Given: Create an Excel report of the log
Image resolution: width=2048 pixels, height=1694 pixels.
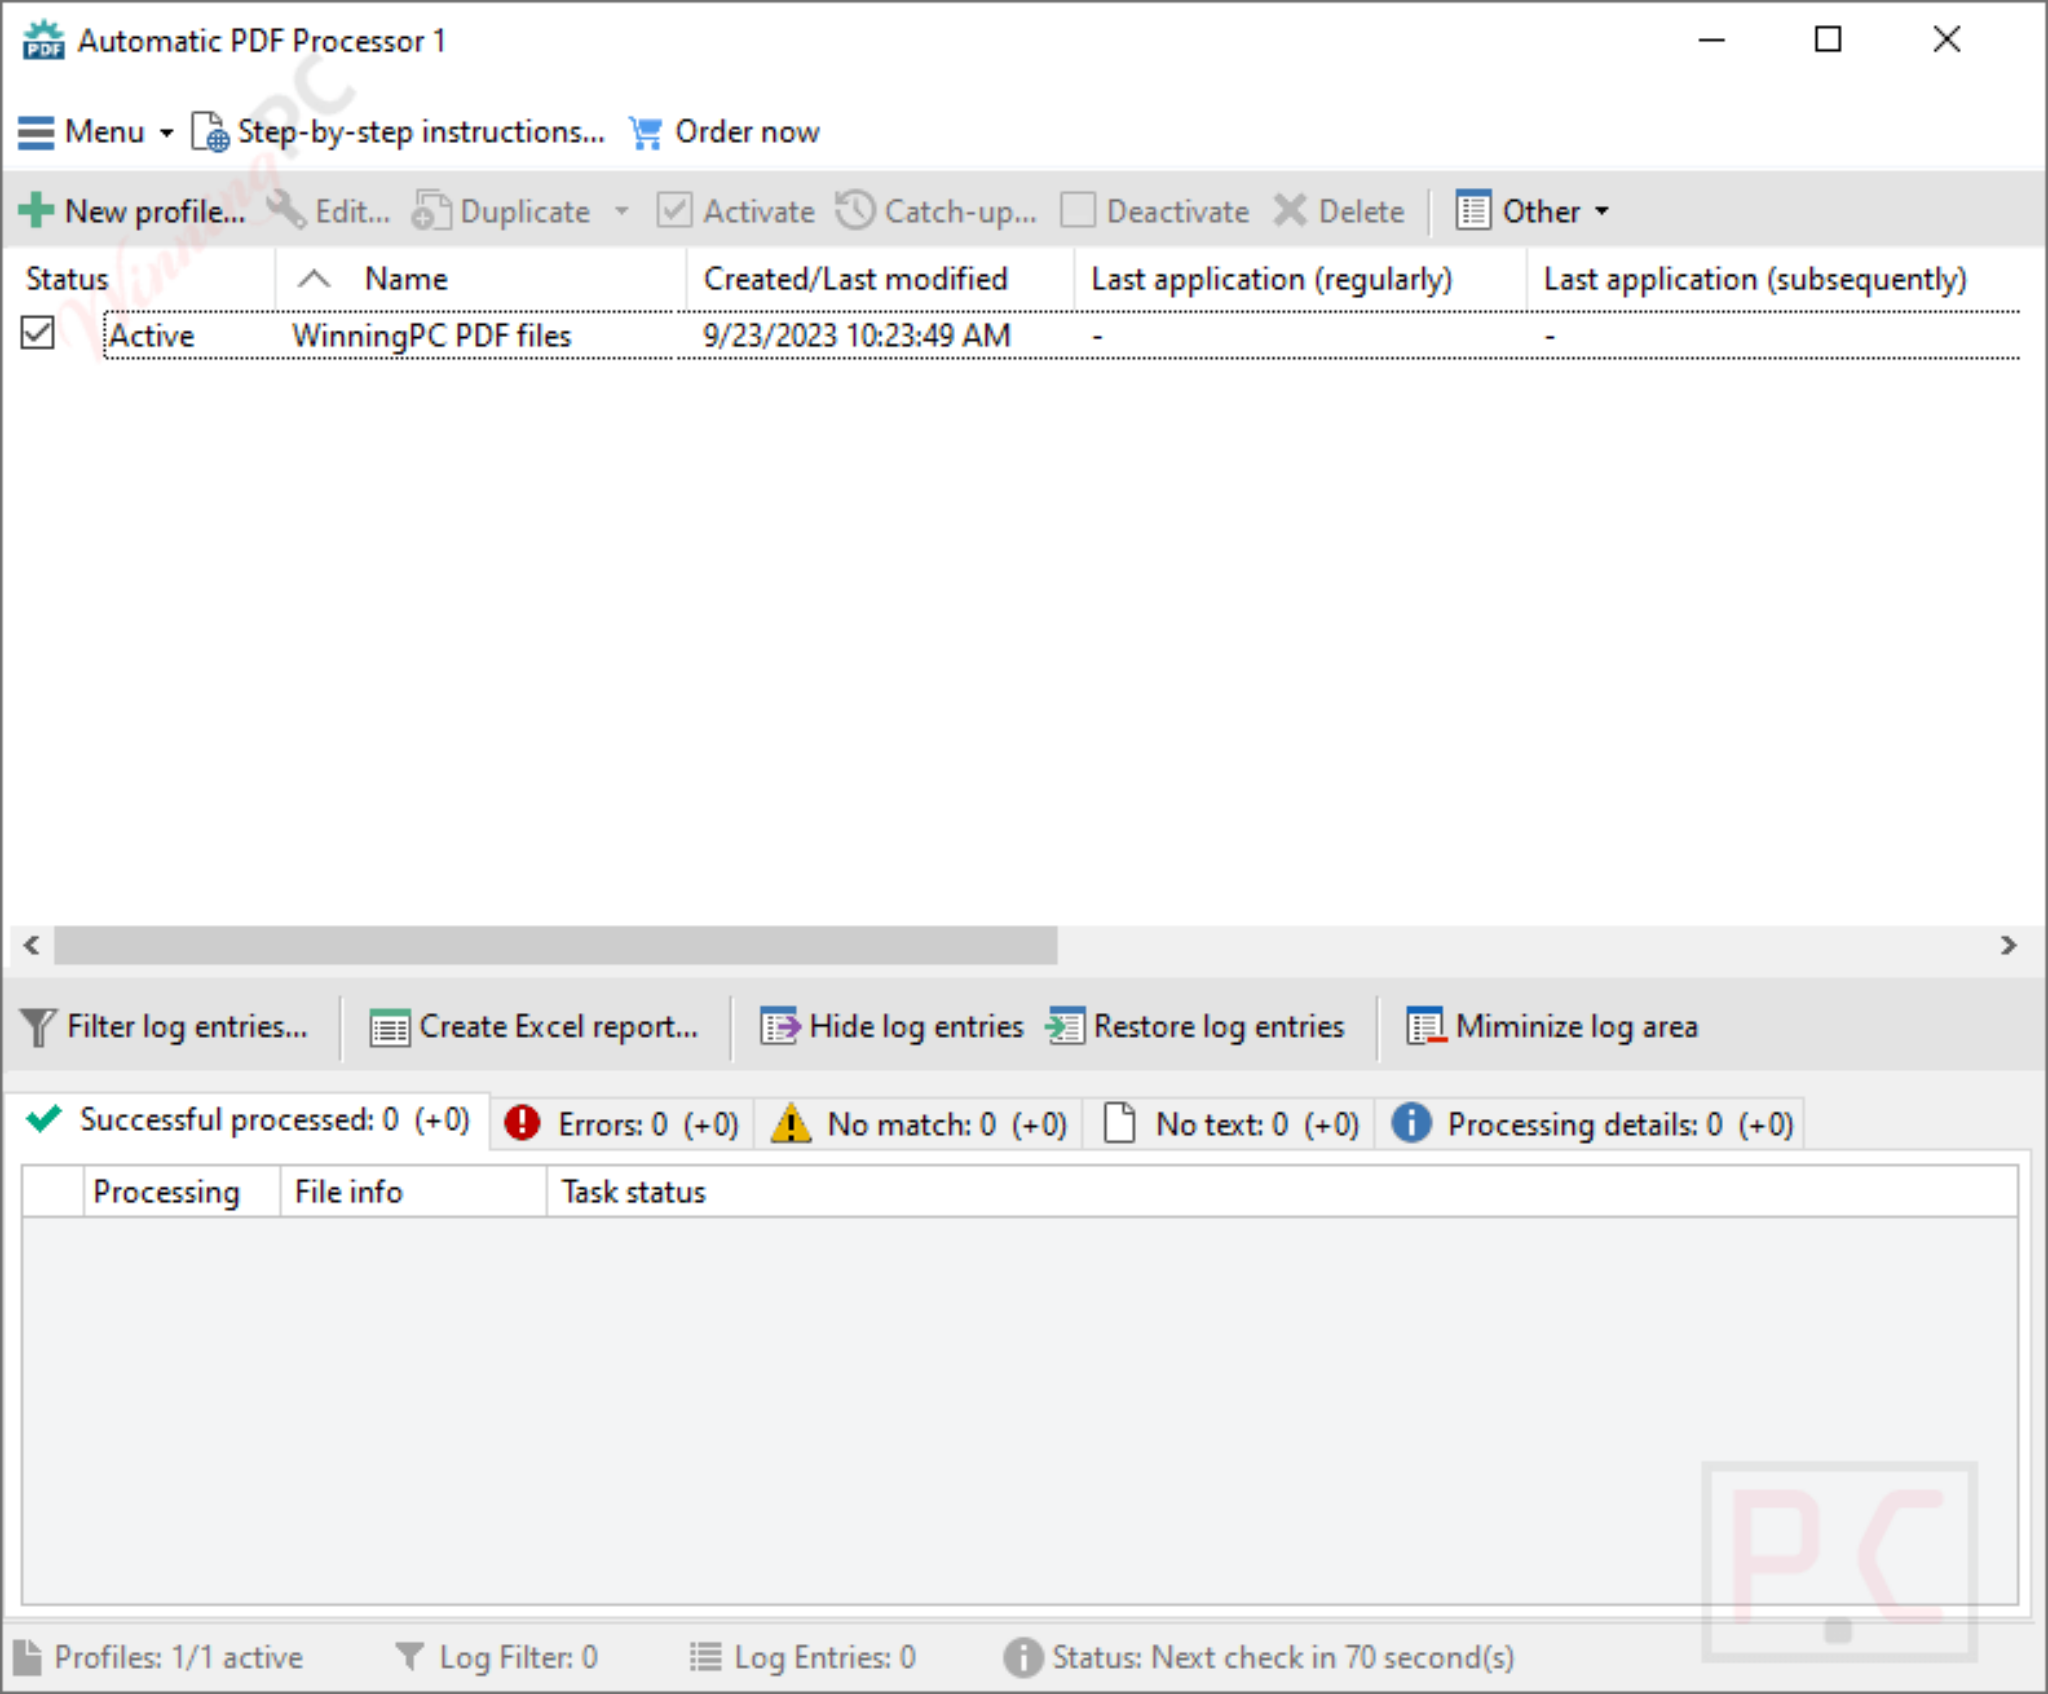Looking at the screenshot, I should tap(535, 1026).
